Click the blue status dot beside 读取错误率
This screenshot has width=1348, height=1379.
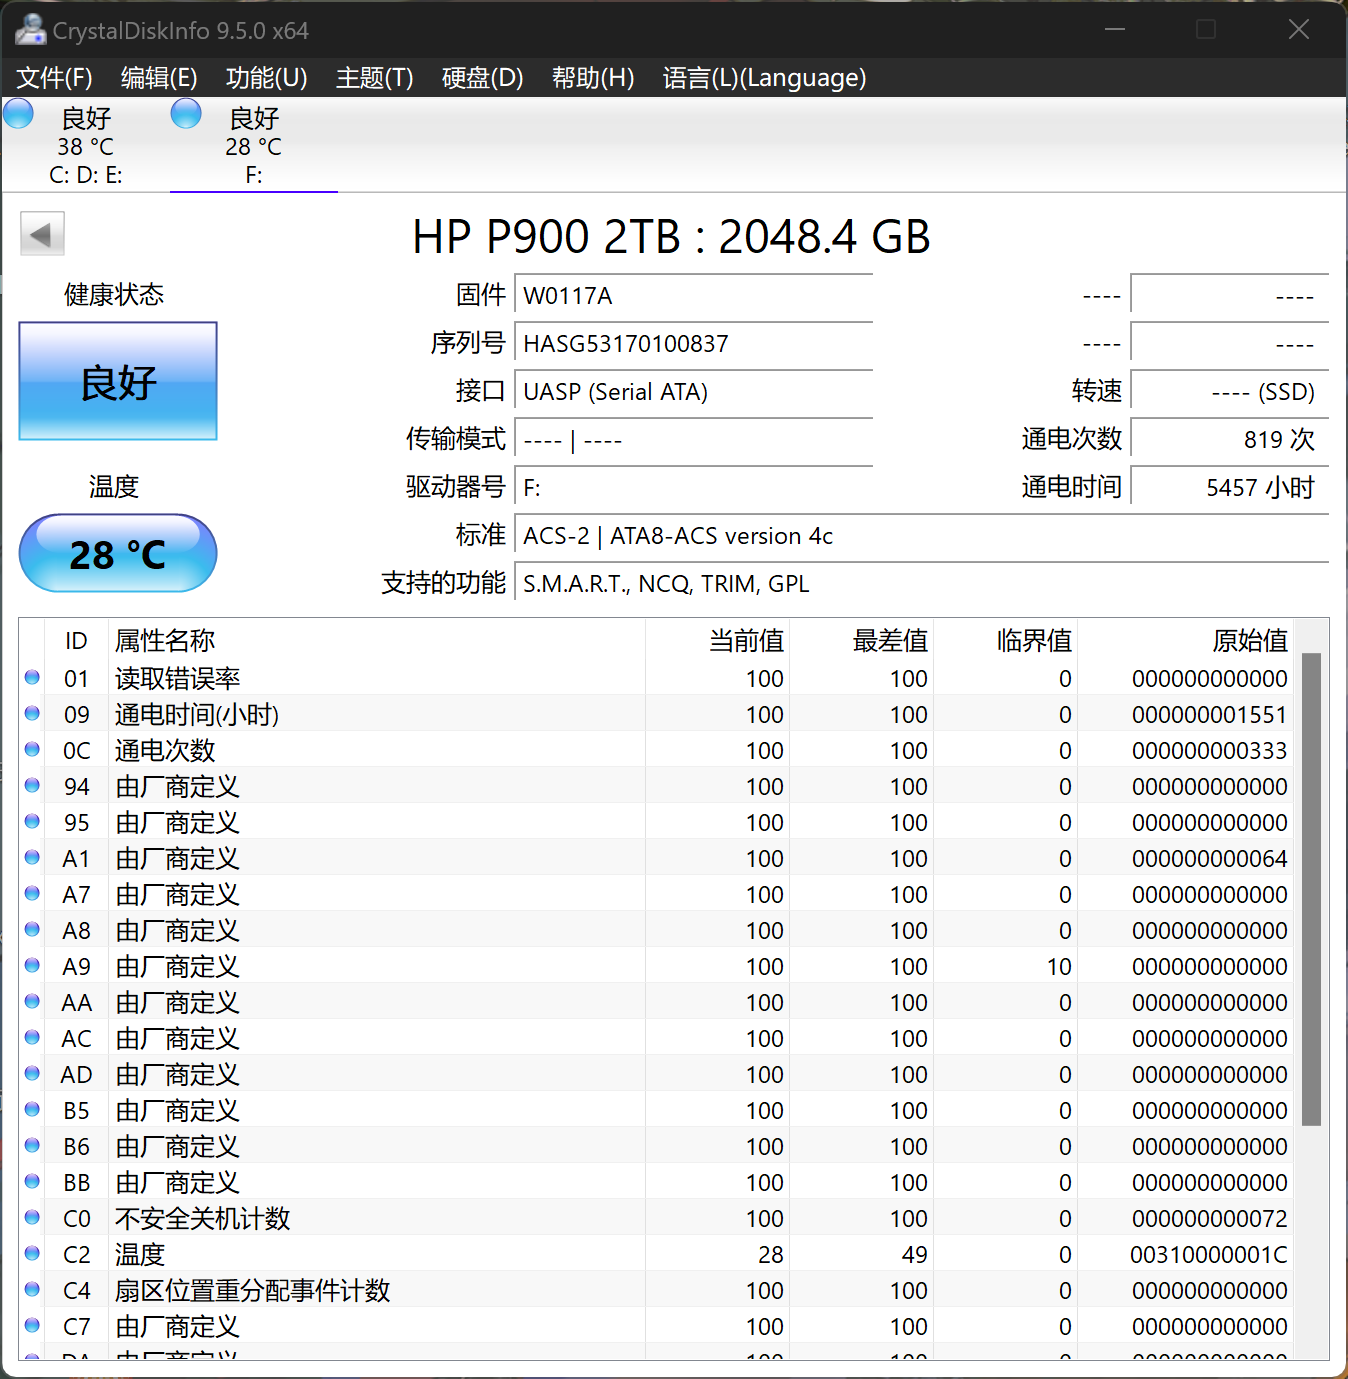pyautogui.click(x=31, y=676)
